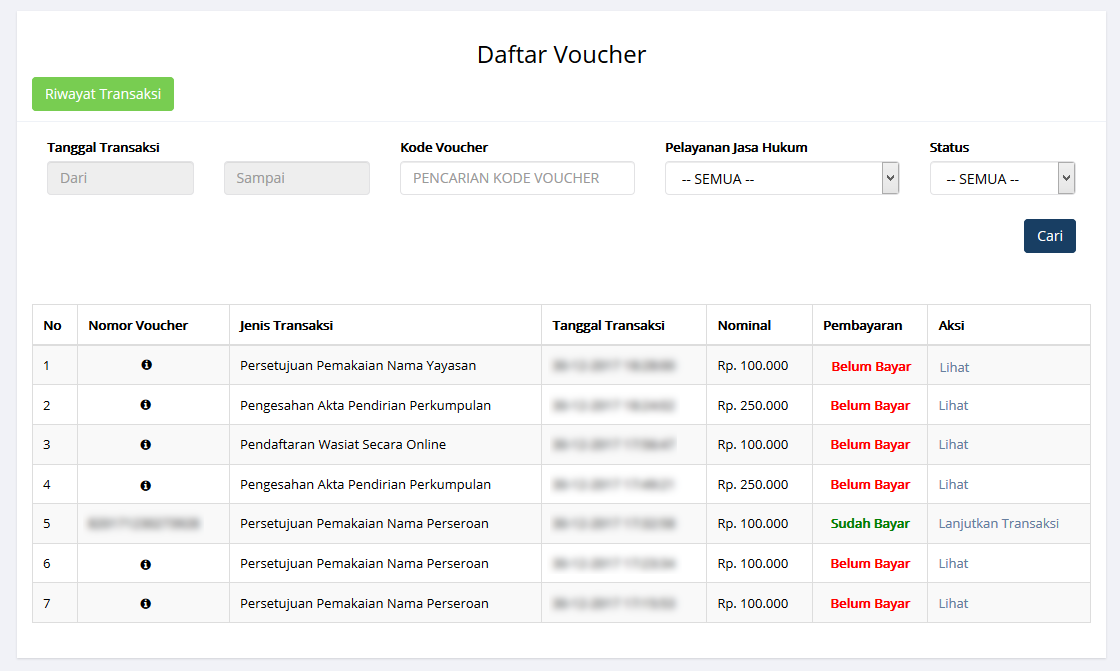Viewport: 1120px width, 671px height.
Task: Open Lihat link in row 7
Action: click(953, 604)
